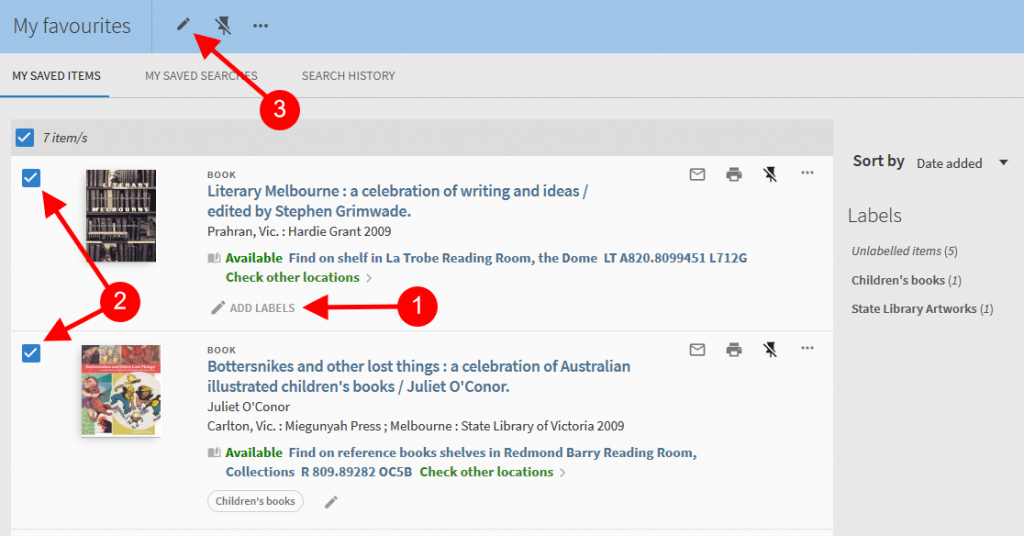Unpin the Bottersnikes book from favourites
The height and width of the screenshot is (536, 1024).
pyautogui.click(x=769, y=349)
